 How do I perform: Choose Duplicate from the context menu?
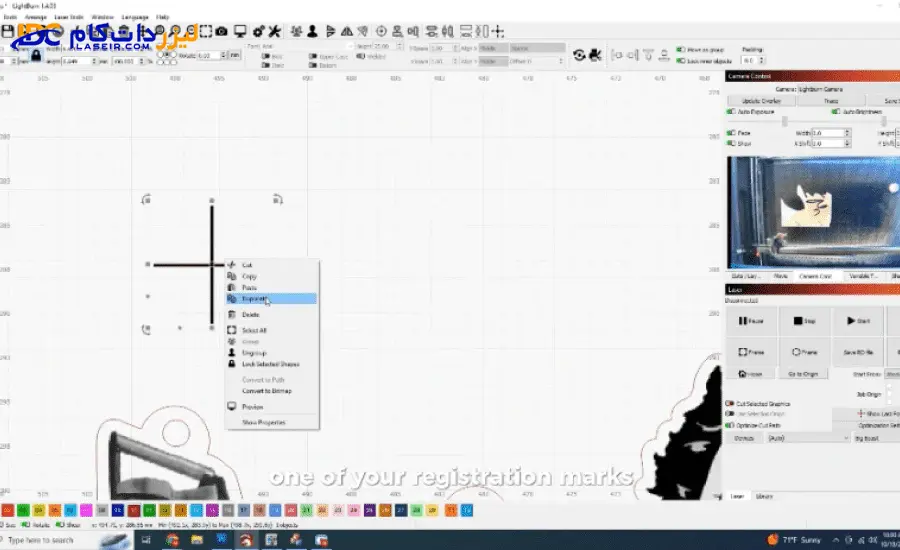click(x=254, y=298)
